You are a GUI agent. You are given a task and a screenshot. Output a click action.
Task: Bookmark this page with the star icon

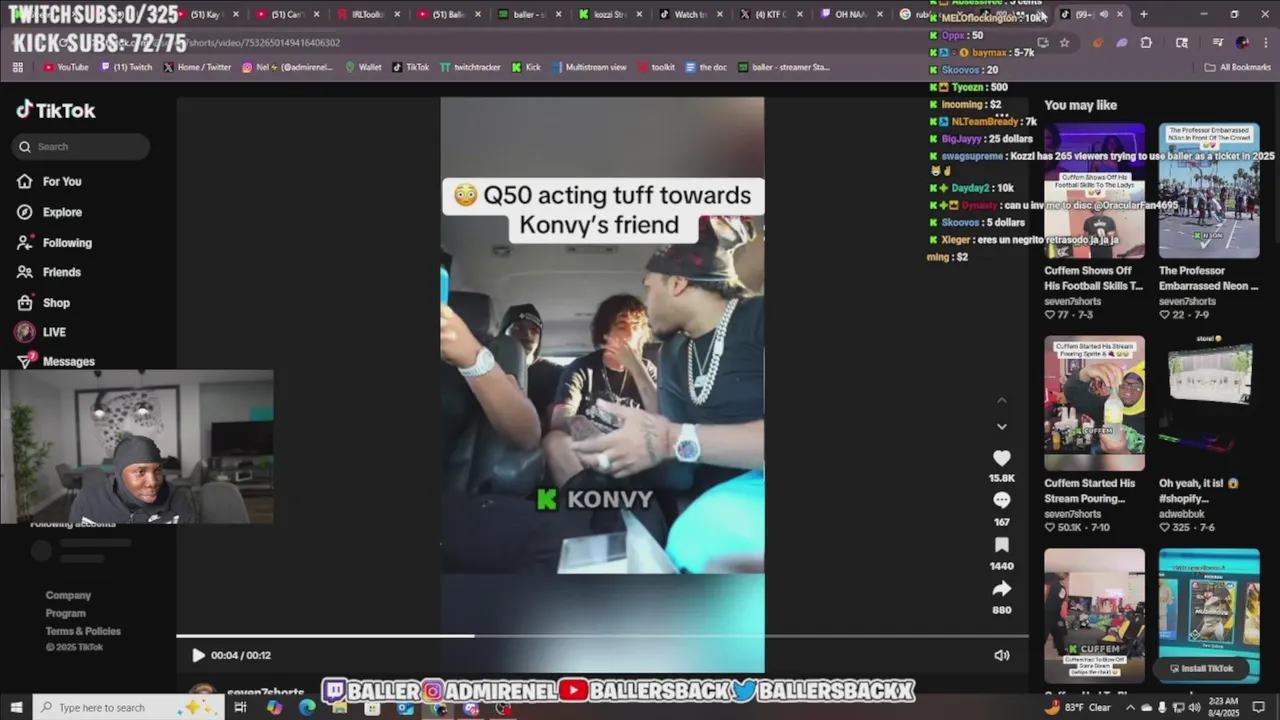pyautogui.click(x=1064, y=43)
